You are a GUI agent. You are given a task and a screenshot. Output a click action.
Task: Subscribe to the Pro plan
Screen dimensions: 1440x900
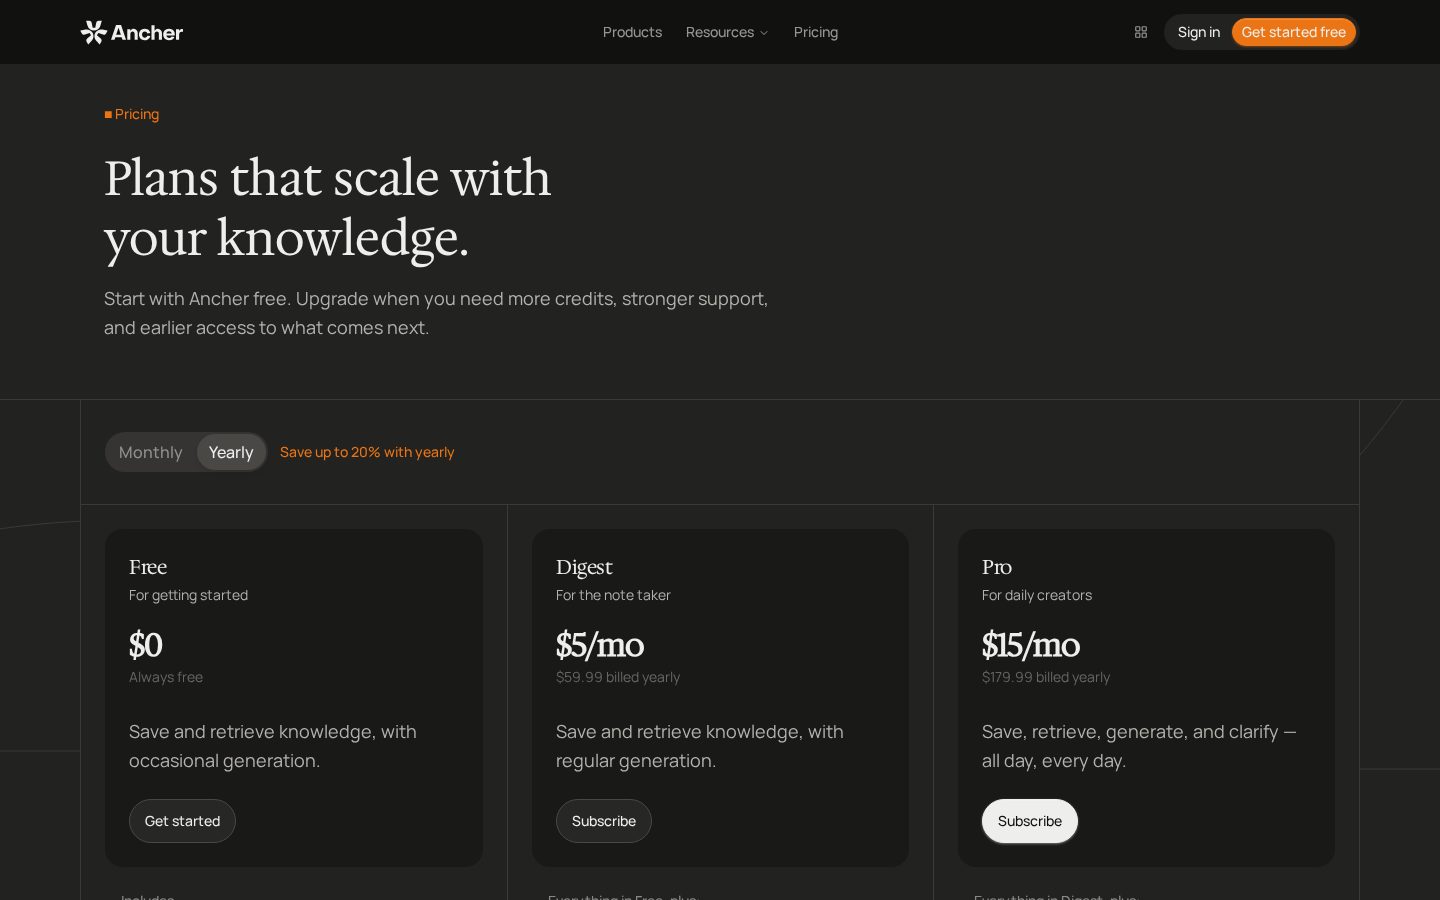[1030, 821]
